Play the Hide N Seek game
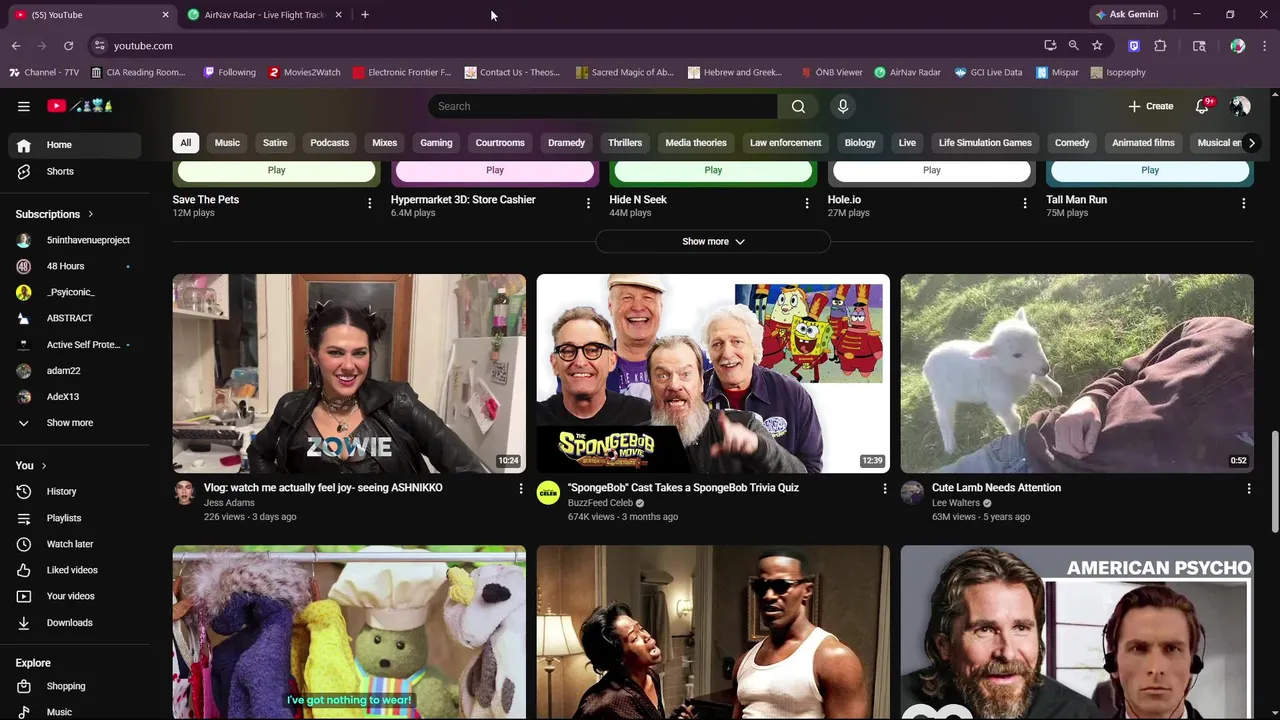The image size is (1280, 720). pyautogui.click(x=713, y=171)
